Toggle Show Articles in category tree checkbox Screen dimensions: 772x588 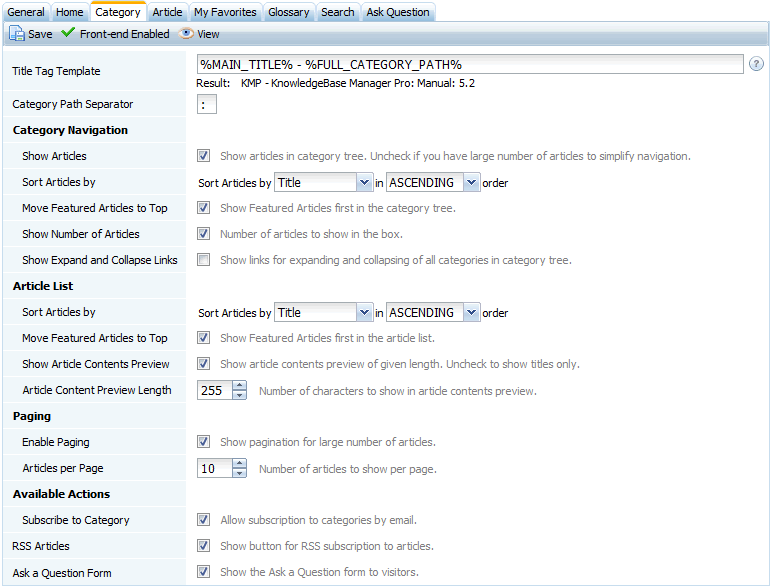click(x=204, y=156)
